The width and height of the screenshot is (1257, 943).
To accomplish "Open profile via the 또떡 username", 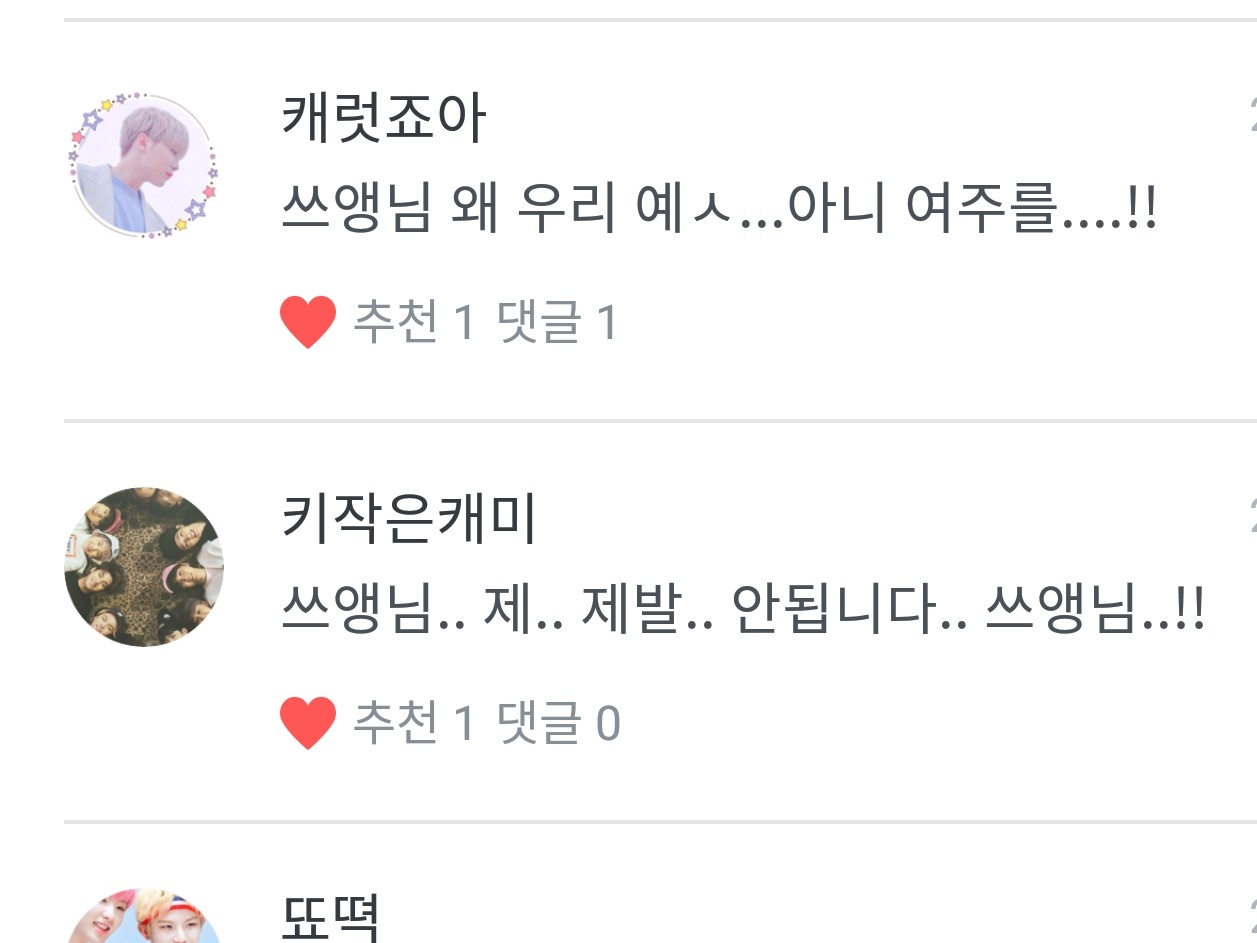I will pyautogui.click(x=330, y=917).
